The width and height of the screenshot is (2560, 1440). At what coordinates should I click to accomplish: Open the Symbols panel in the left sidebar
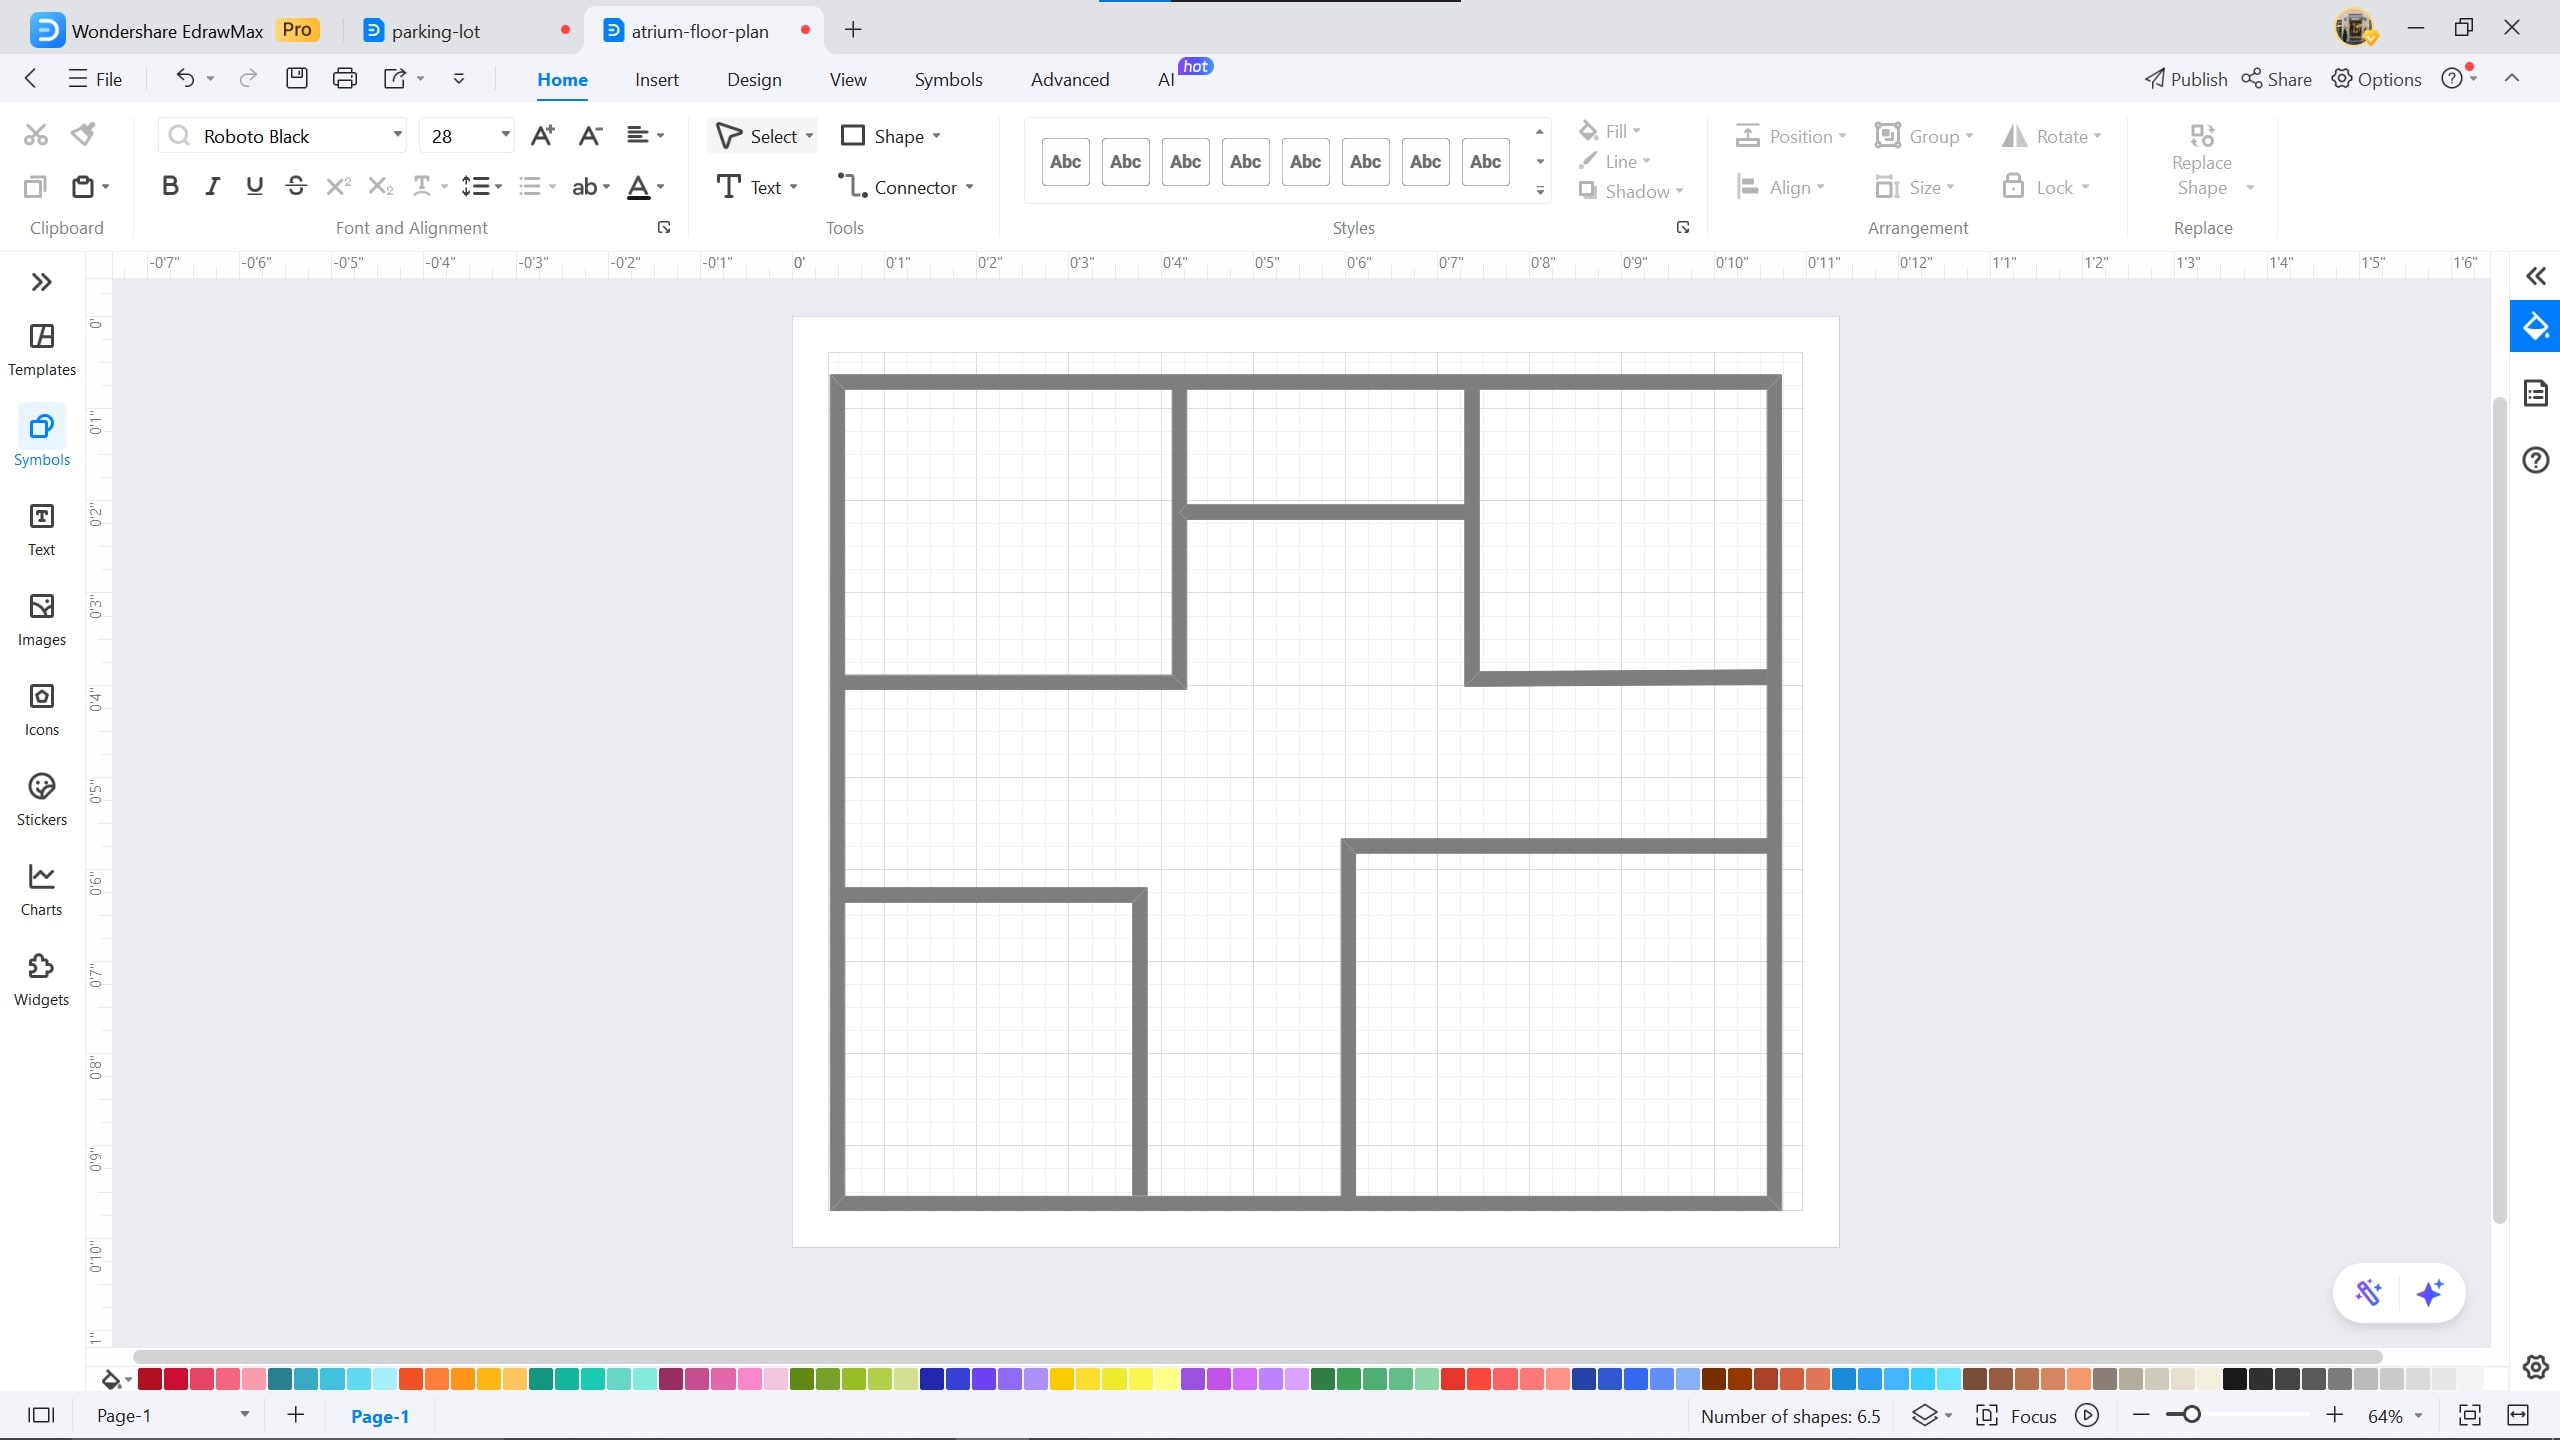point(41,436)
